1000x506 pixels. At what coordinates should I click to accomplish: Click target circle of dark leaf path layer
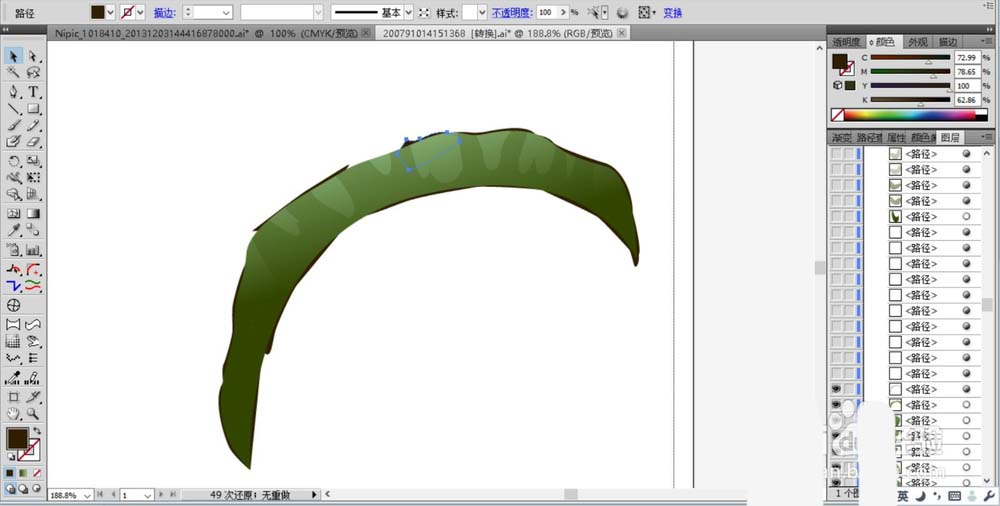click(966, 216)
